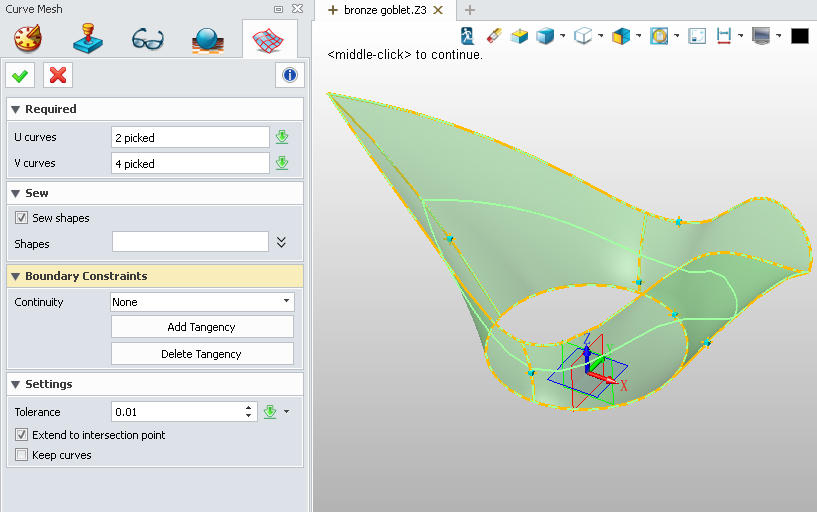Open dropdown arrow beside zoom magnifier icon
Image resolution: width=817 pixels, height=512 pixels.
coord(677,36)
